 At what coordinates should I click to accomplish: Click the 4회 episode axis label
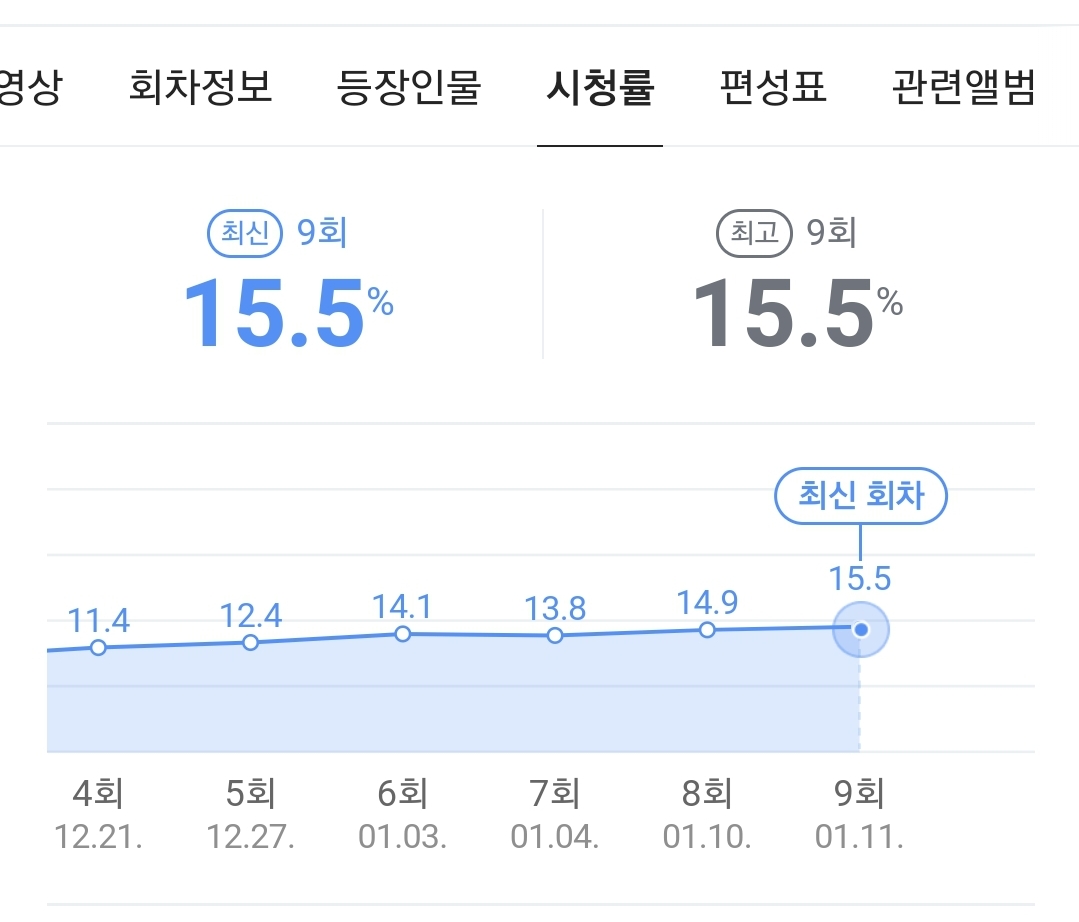click(x=98, y=795)
